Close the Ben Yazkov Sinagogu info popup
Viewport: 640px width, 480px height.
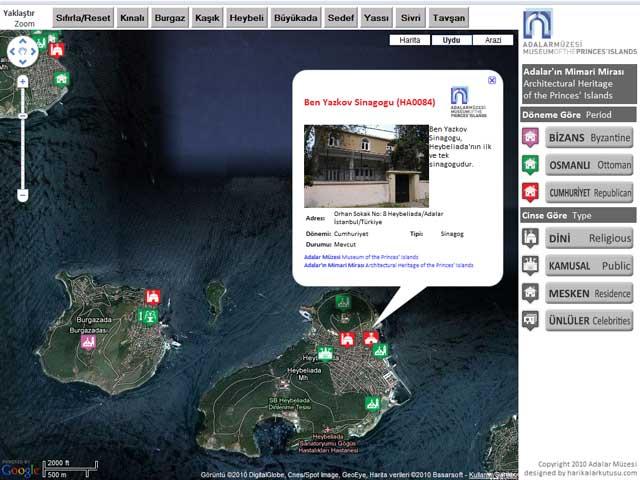(x=491, y=80)
